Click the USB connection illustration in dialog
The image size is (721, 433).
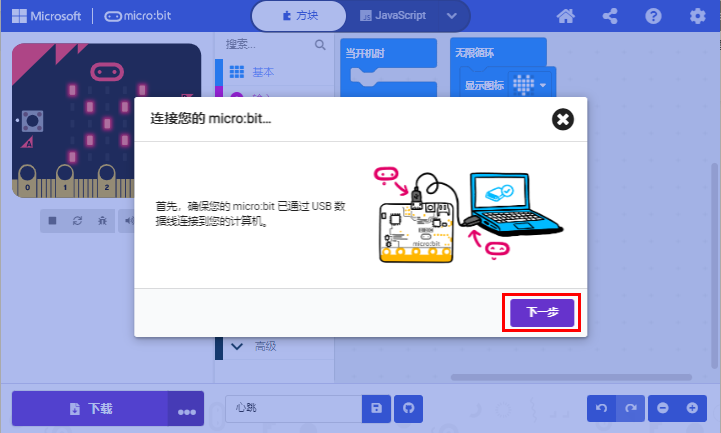(468, 215)
